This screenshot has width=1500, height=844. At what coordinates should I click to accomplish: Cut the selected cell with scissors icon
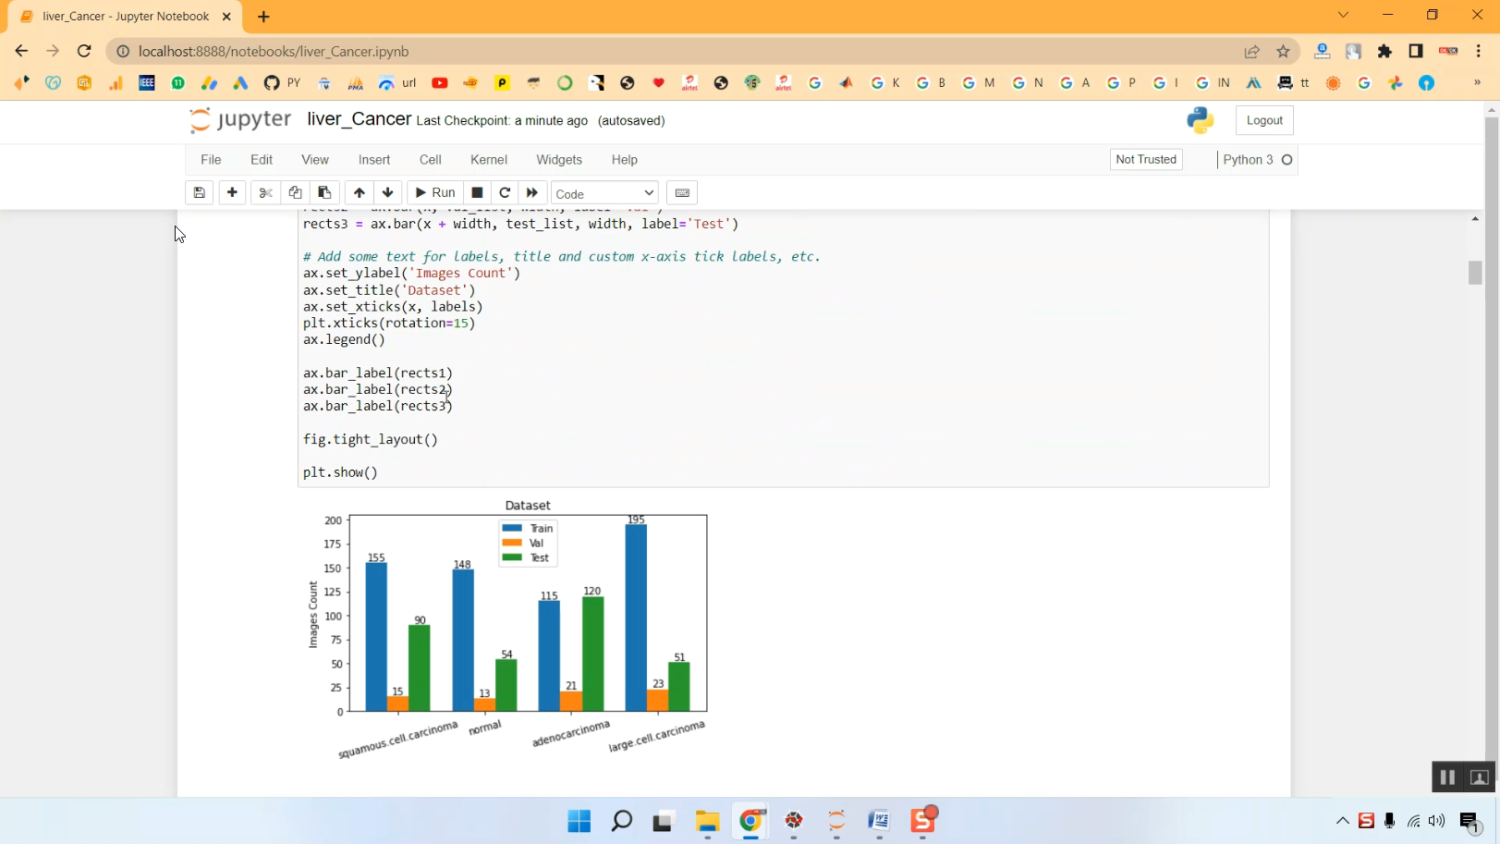[x=265, y=192]
